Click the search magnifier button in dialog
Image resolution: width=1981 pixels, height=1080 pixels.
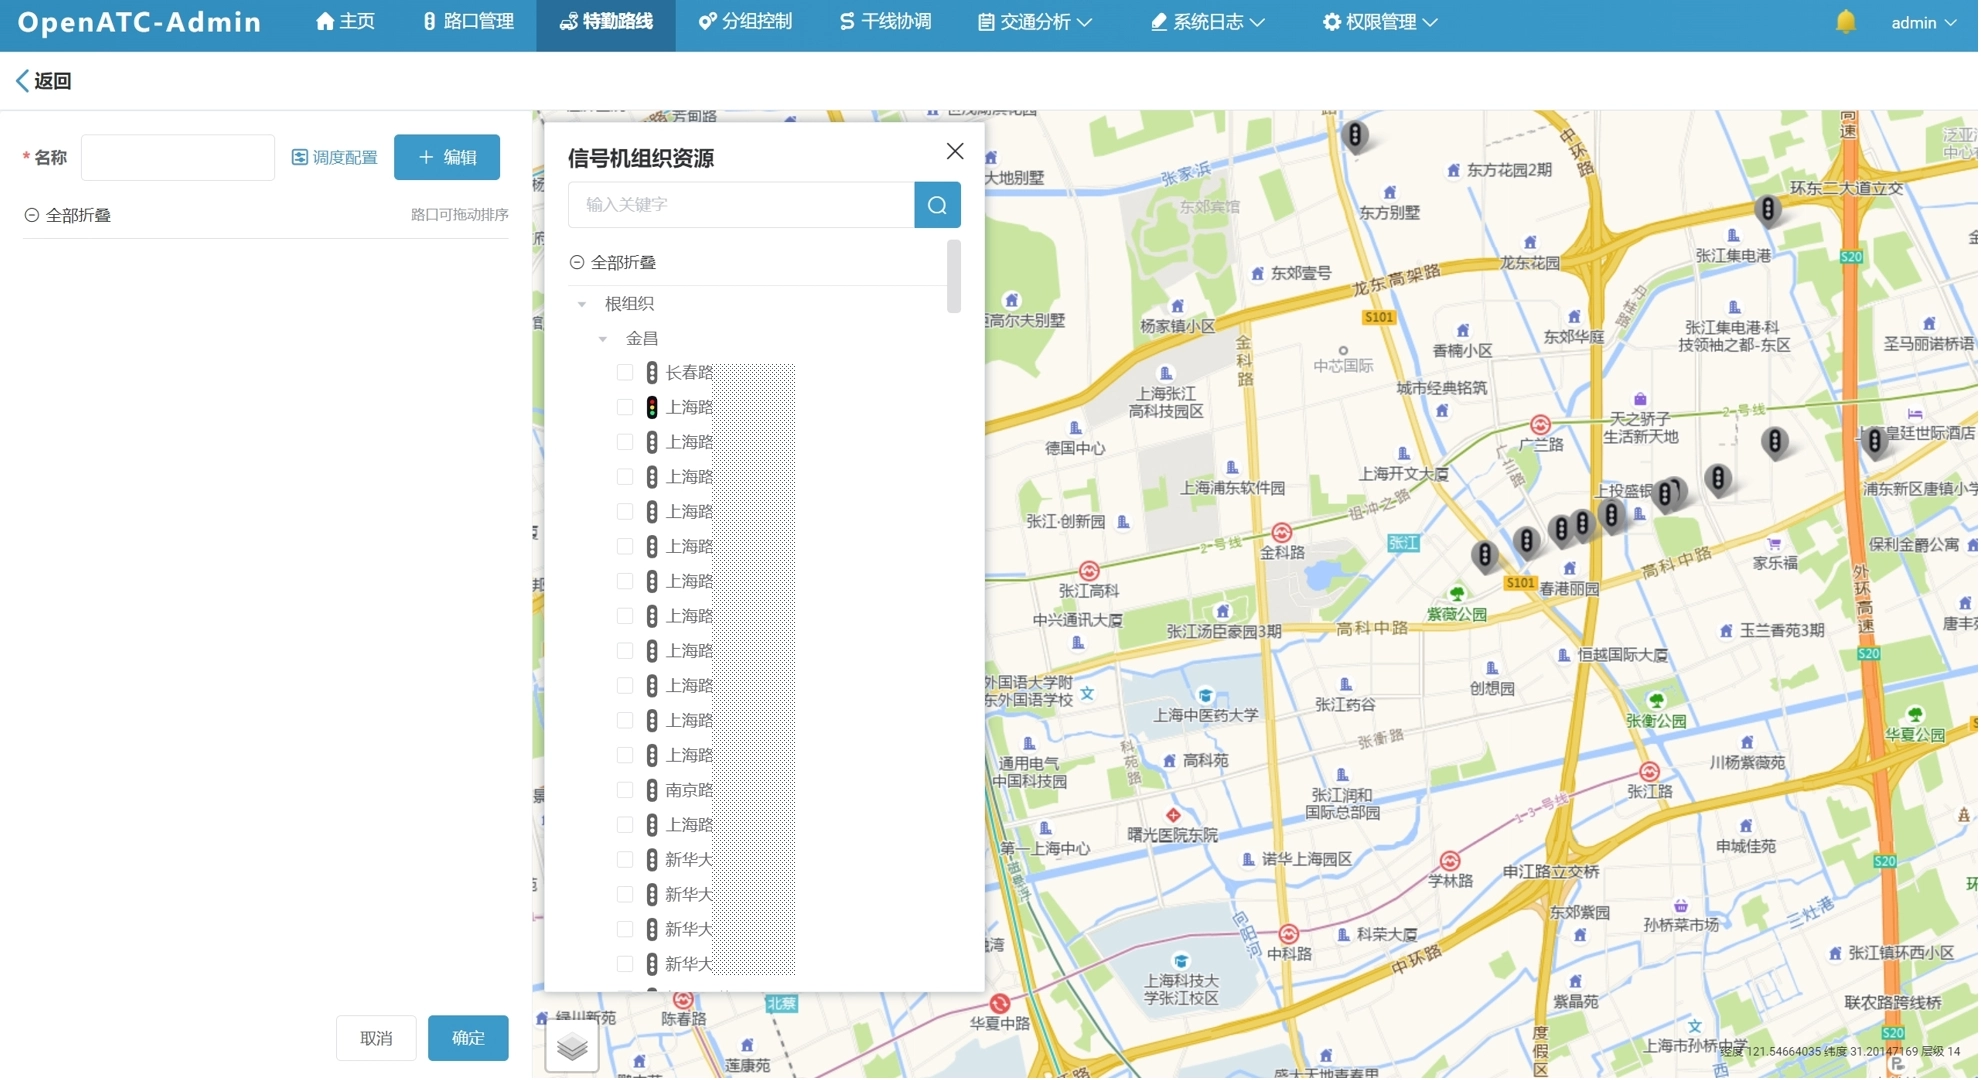pyautogui.click(x=937, y=205)
